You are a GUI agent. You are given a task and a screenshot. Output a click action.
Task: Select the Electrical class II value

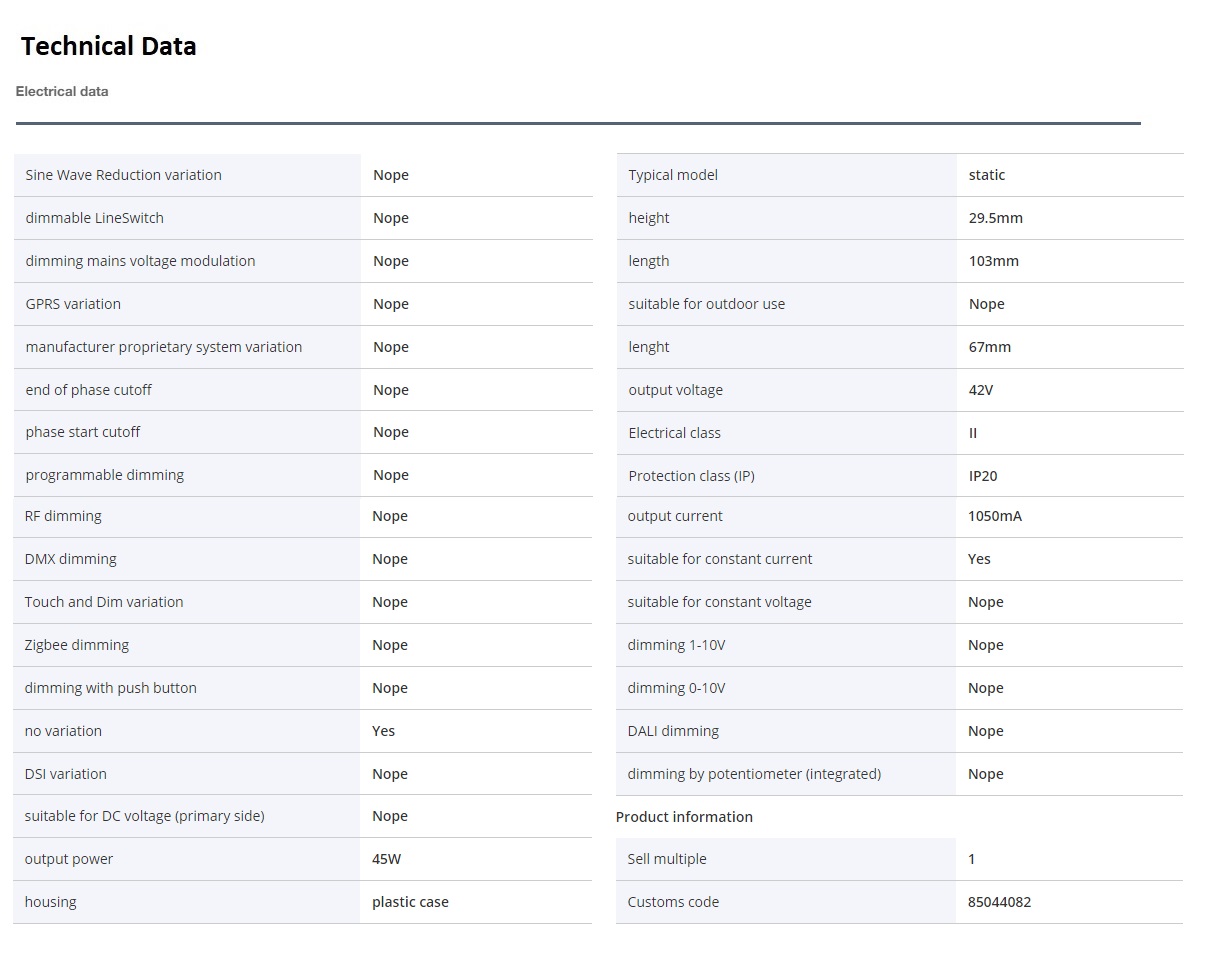(973, 433)
